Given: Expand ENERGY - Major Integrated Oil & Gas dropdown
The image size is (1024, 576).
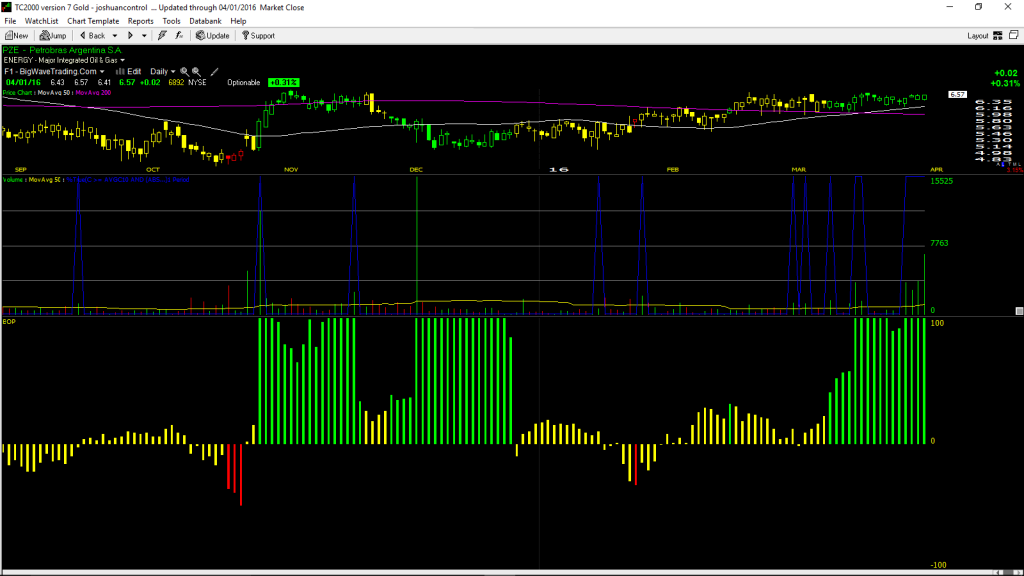Looking at the screenshot, I should (x=64, y=60).
